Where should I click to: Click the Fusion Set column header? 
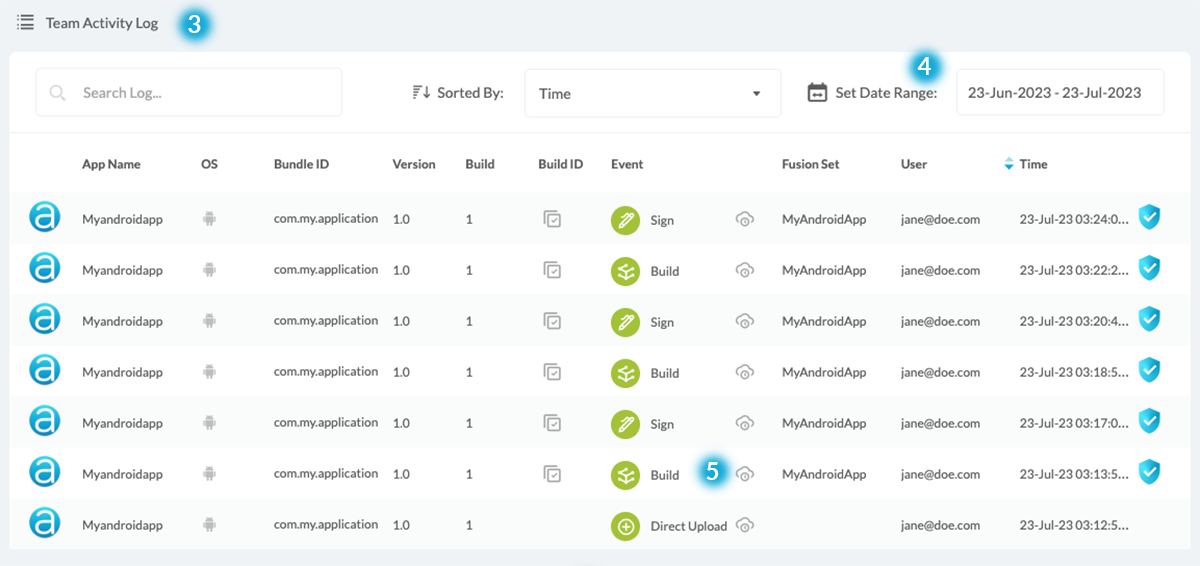(810, 164)
